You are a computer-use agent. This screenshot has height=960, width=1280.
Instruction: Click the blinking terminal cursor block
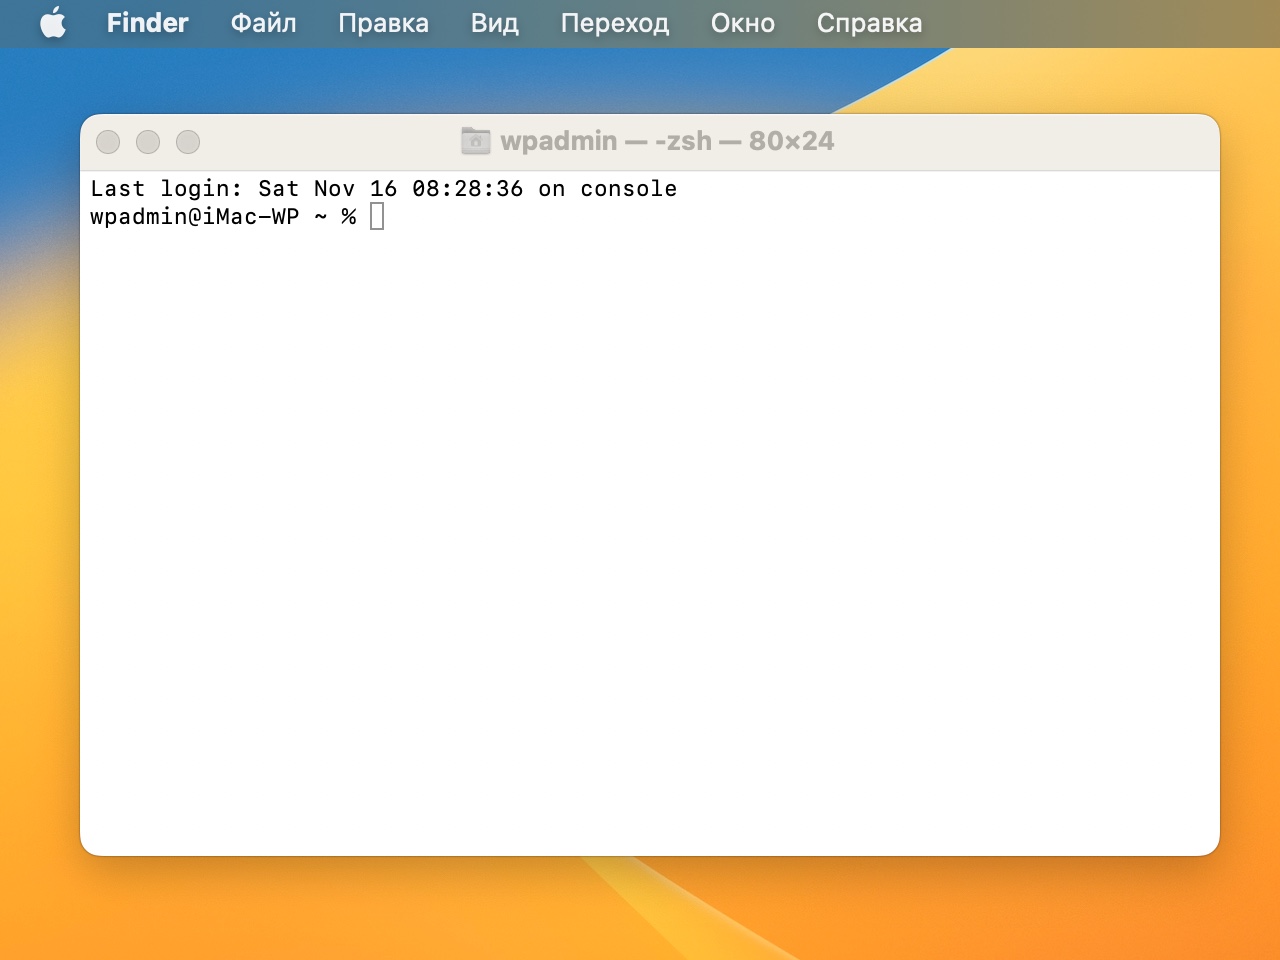click(377, 216)
